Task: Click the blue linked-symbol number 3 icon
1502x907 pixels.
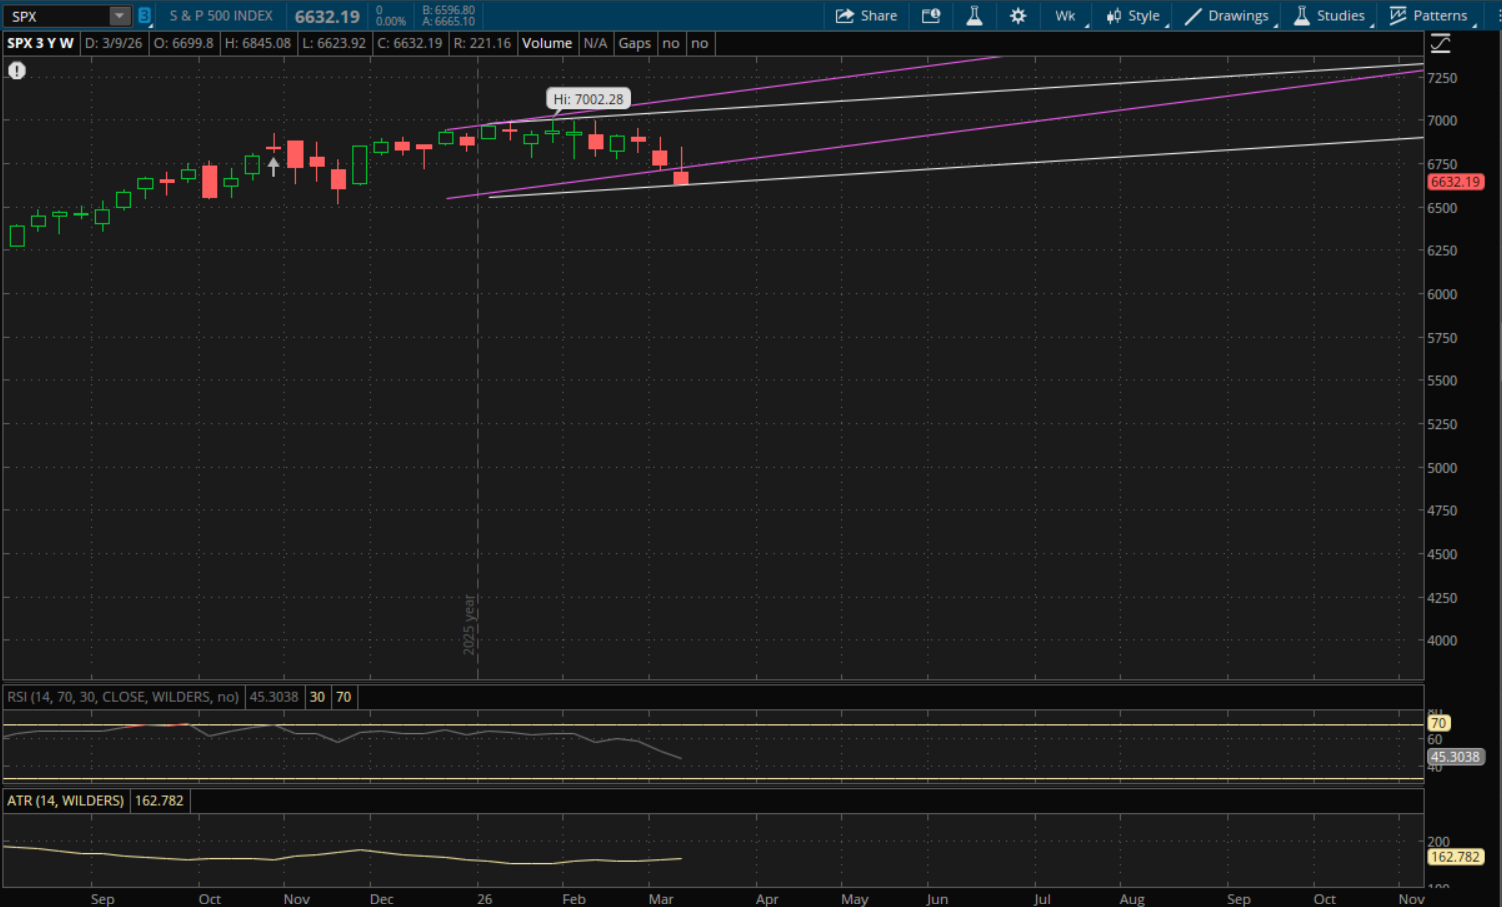Action: click(144, 16)
